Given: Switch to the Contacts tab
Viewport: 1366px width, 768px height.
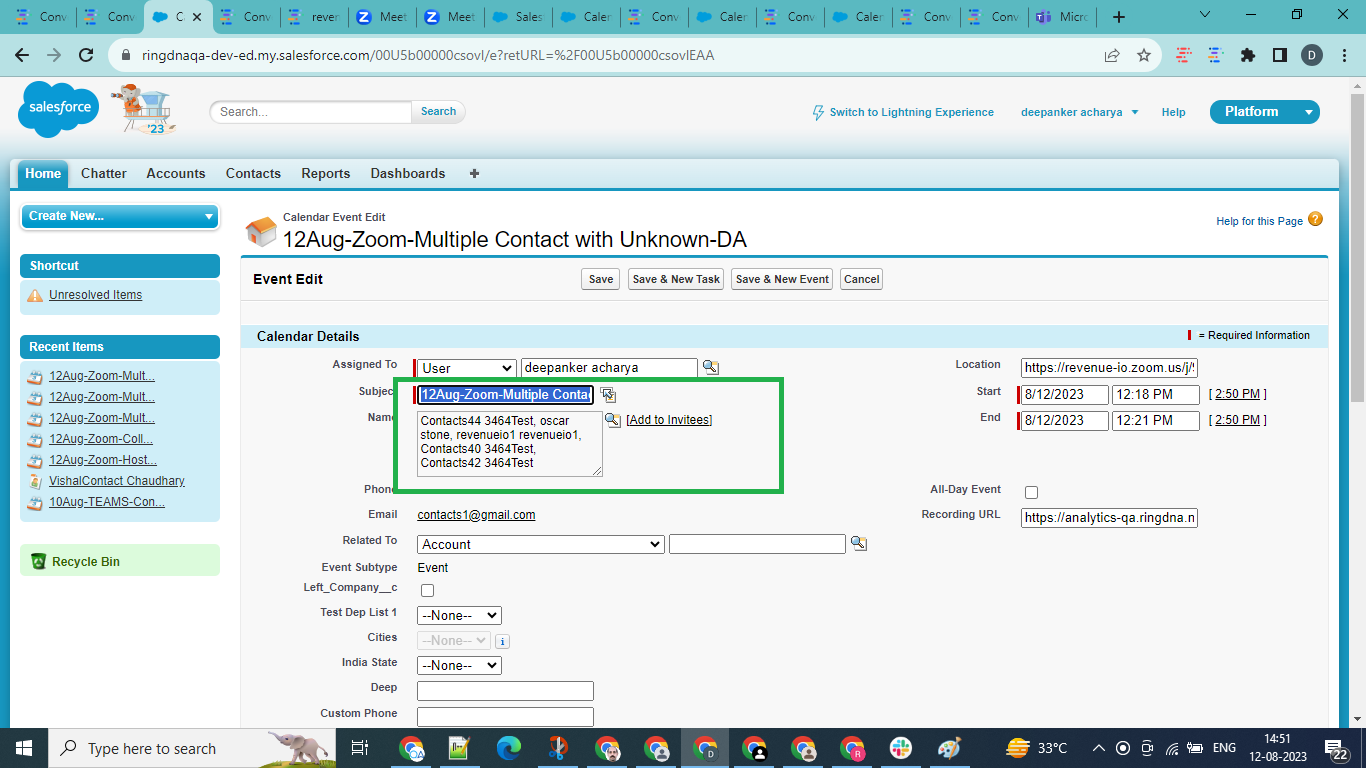Looking at the screenshot, I should 253,173.
